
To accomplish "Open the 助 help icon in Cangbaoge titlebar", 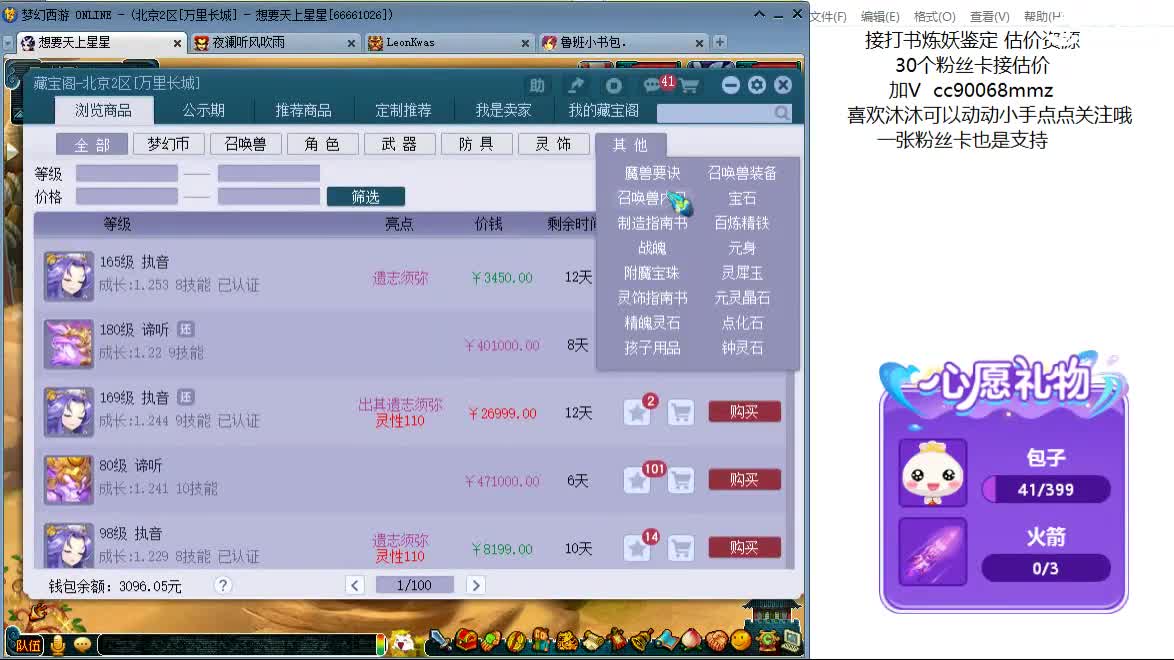I will 537,86.
